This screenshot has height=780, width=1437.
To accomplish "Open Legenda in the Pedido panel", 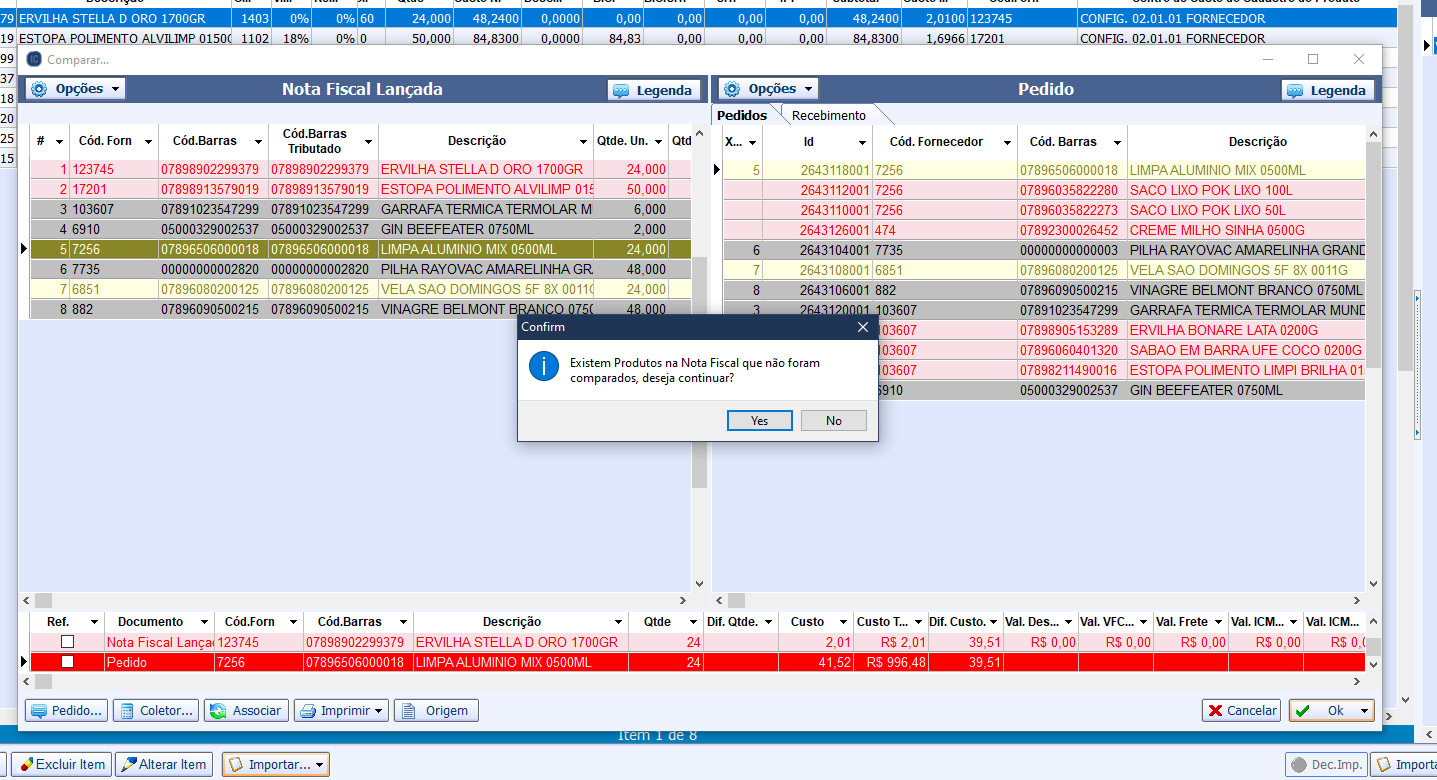I will 1327,90.
